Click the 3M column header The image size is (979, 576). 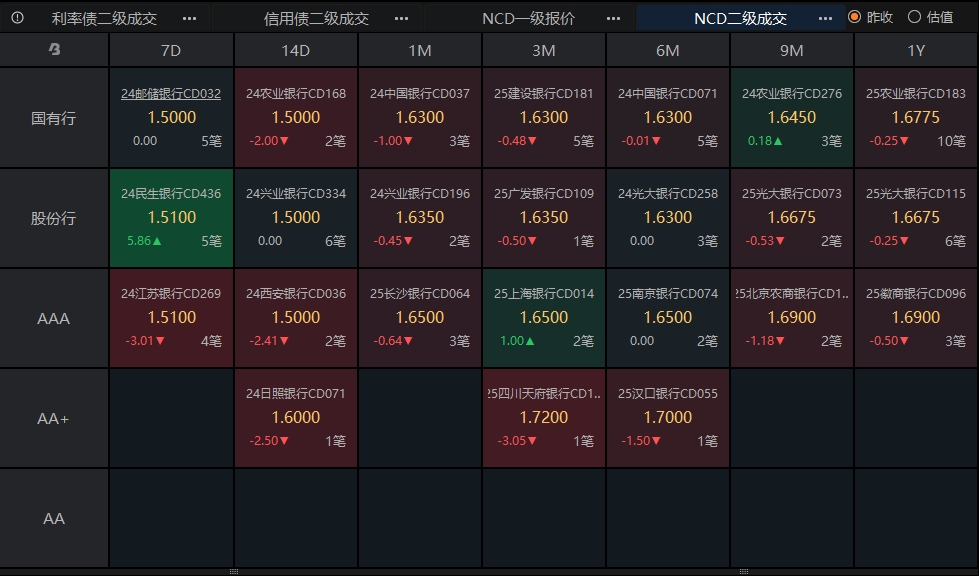(544, 50)
